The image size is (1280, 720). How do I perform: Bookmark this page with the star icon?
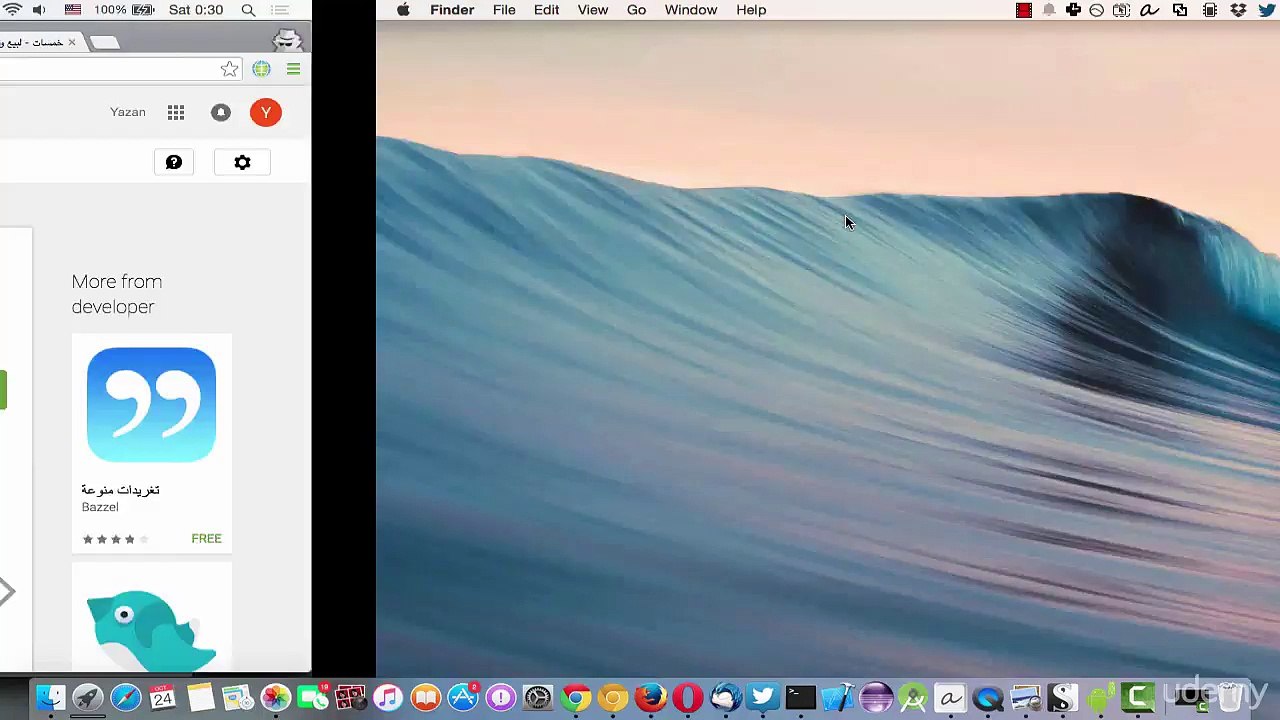pos(229,69)
